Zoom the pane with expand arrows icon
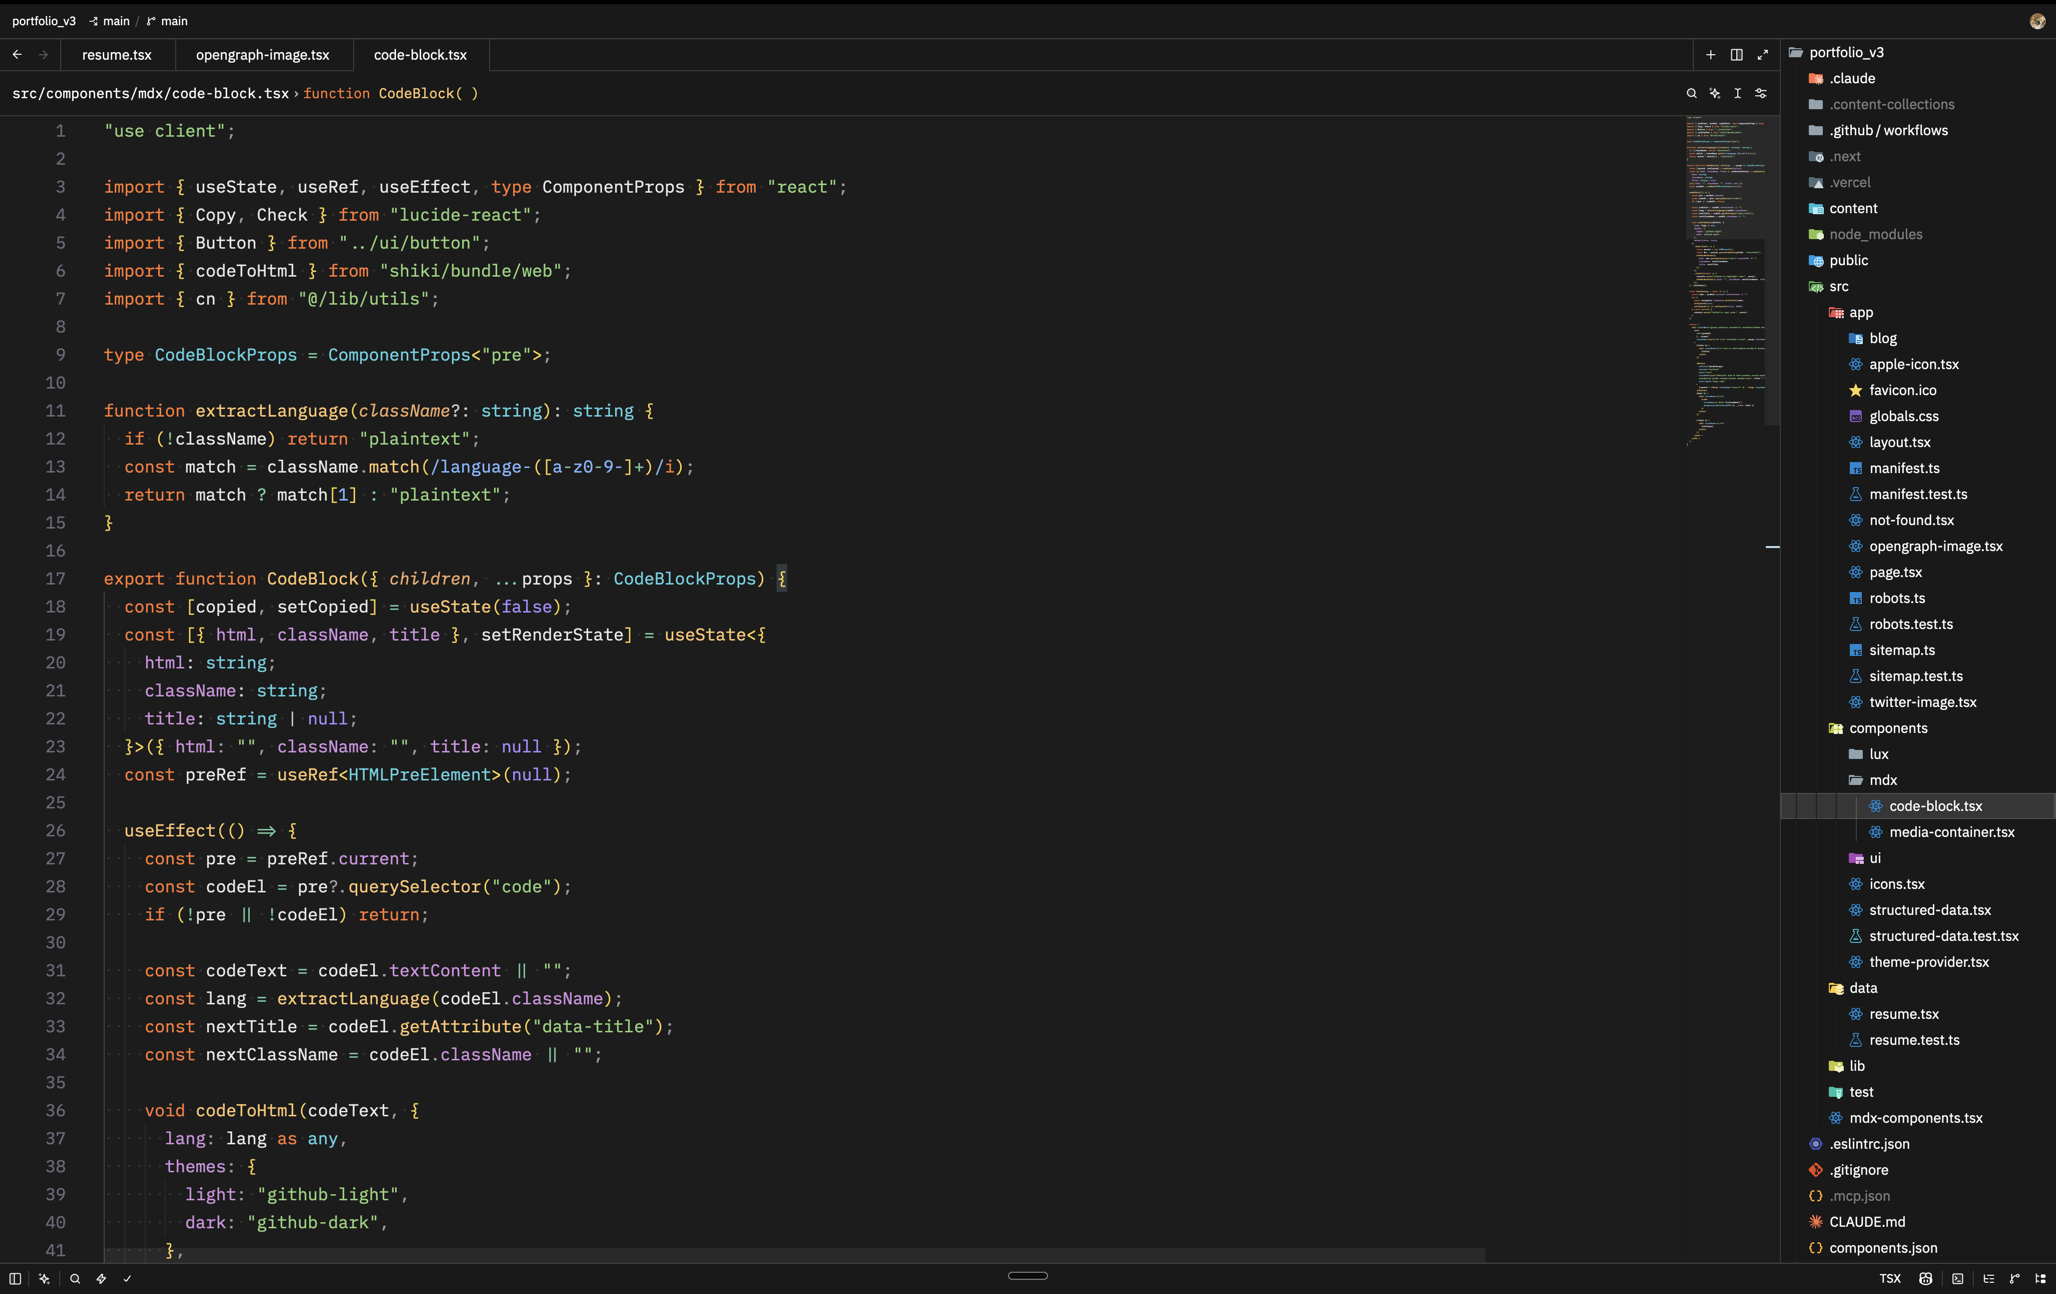Viewport: 2056px width, 1294px height. (x=1762, y=55)
